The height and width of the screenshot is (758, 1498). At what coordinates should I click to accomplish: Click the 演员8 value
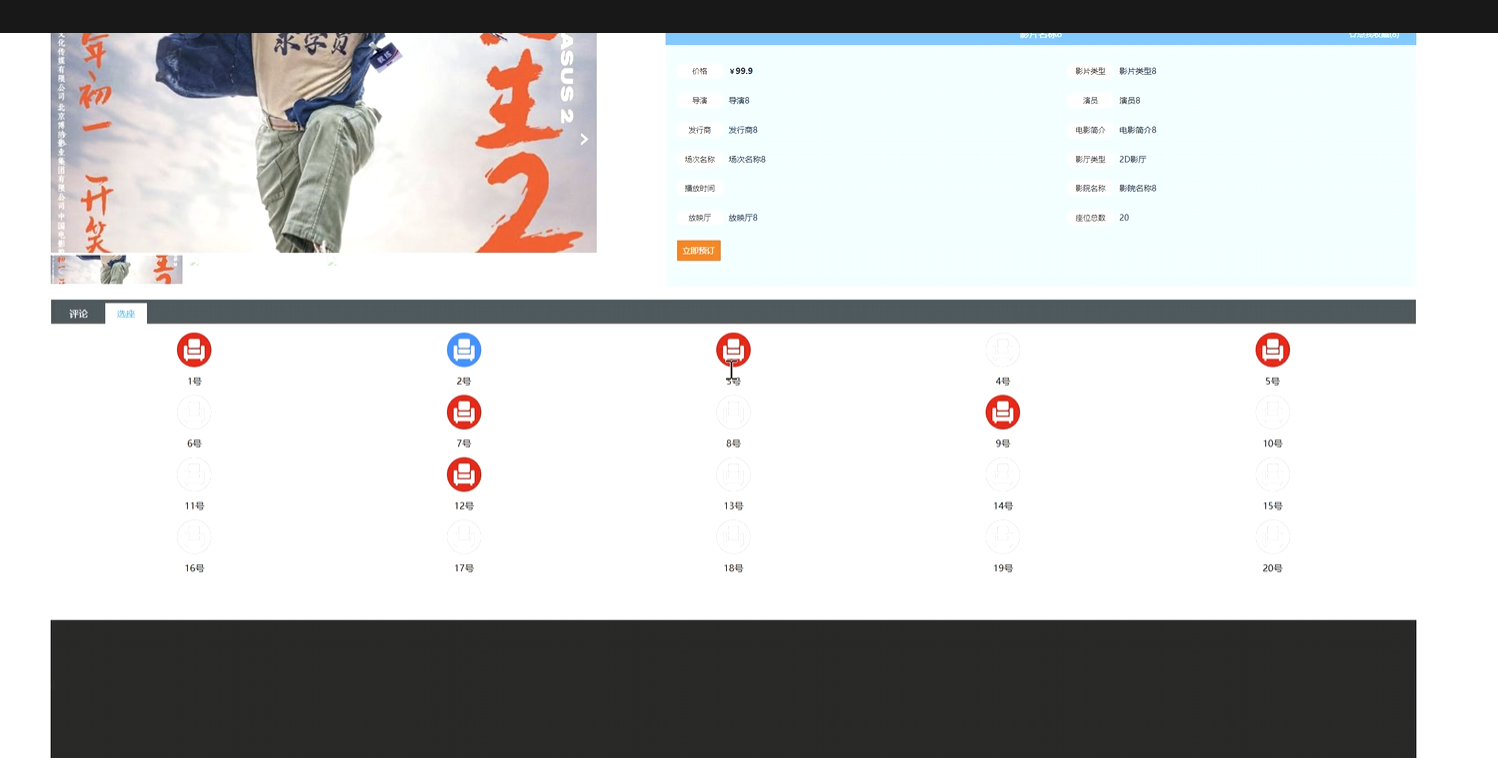(1130, 101)
